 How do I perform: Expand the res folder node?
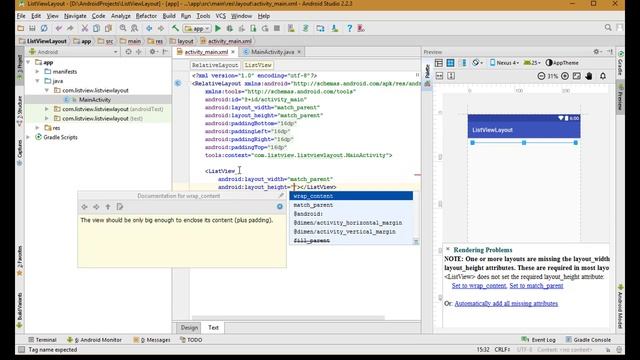pos(38,128)
